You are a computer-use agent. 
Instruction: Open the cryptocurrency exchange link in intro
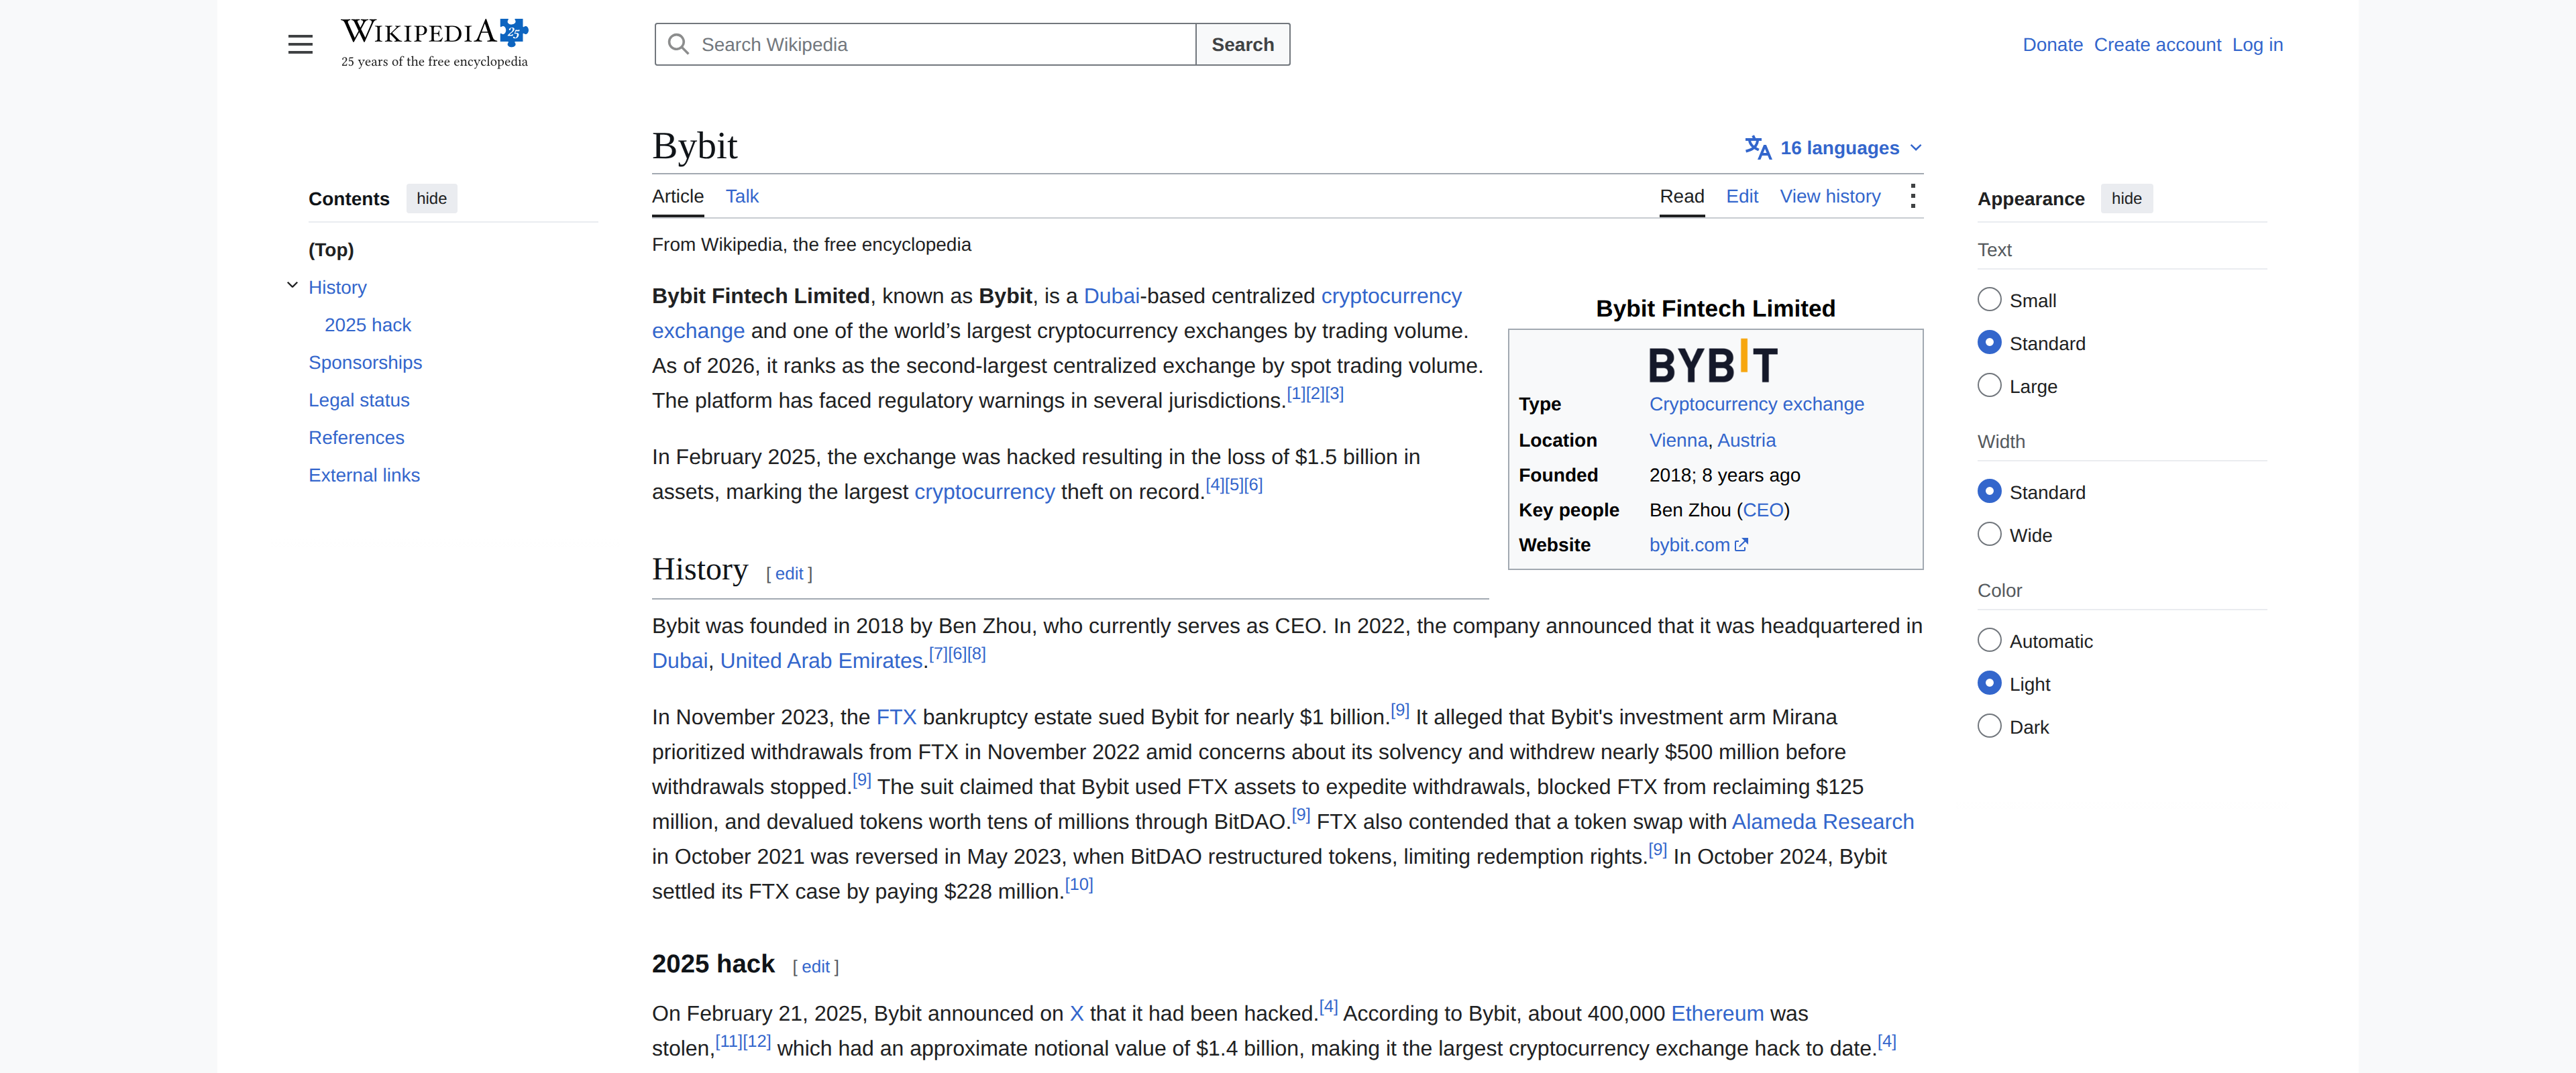[1391, 296]
